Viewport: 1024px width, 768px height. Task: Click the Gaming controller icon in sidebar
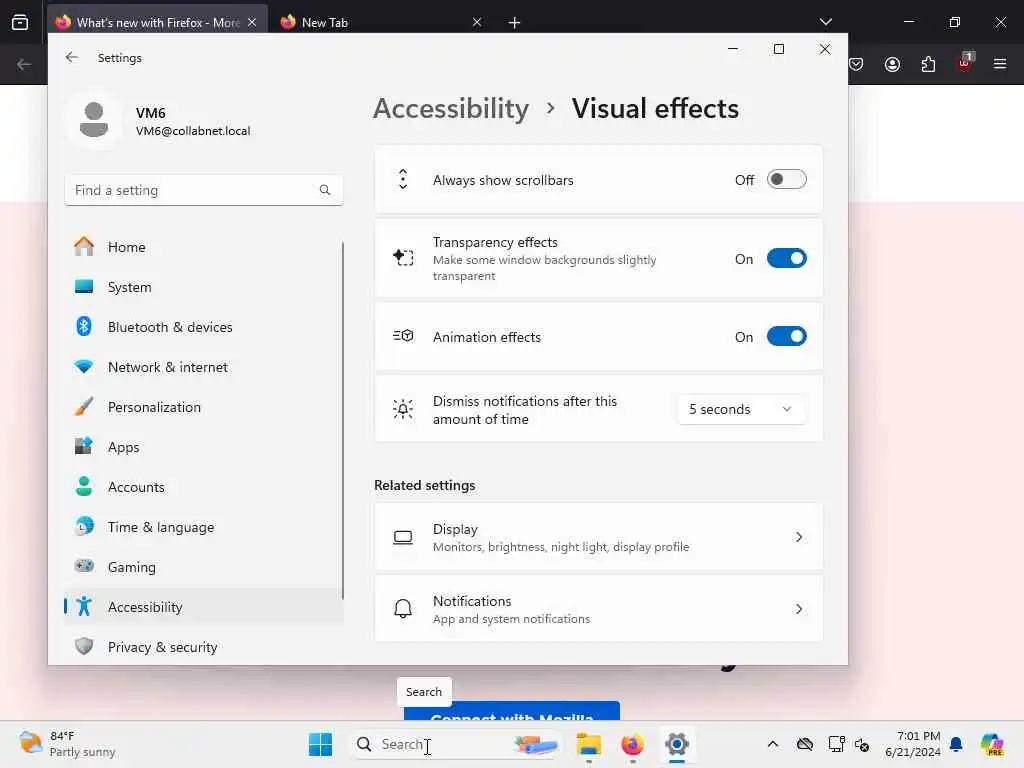point(84,566)
